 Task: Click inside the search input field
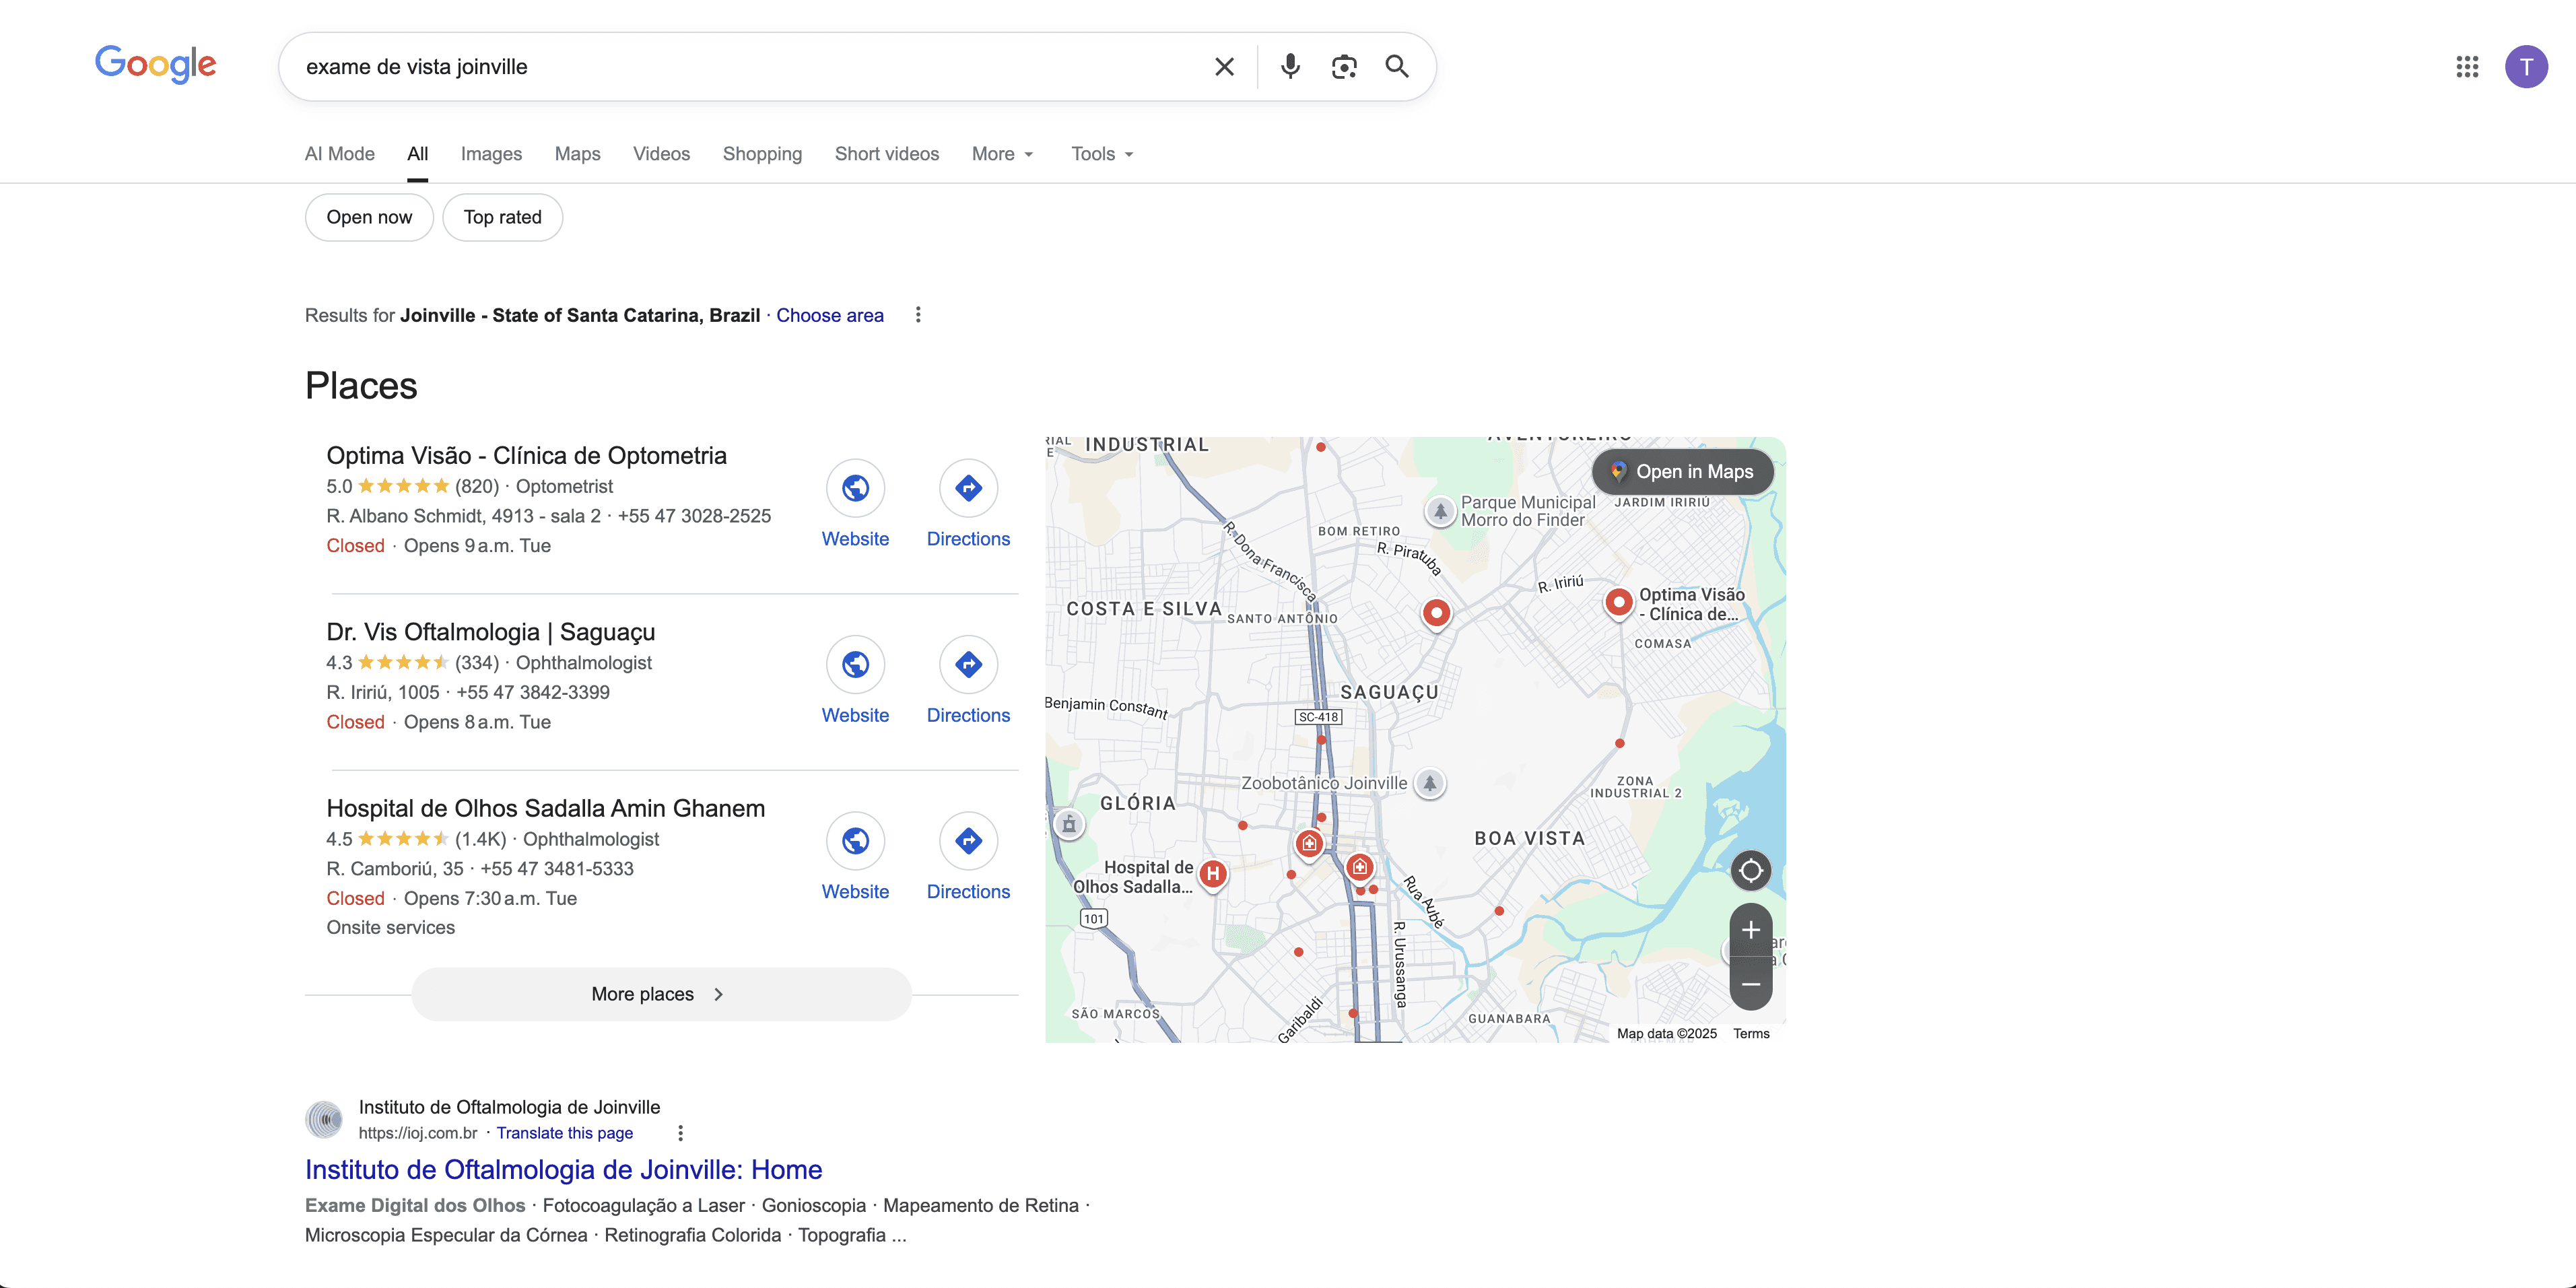click(x=740, y=67)
